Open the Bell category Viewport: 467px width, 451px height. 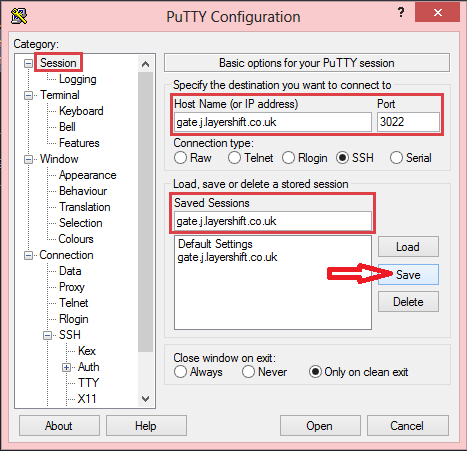67,127
